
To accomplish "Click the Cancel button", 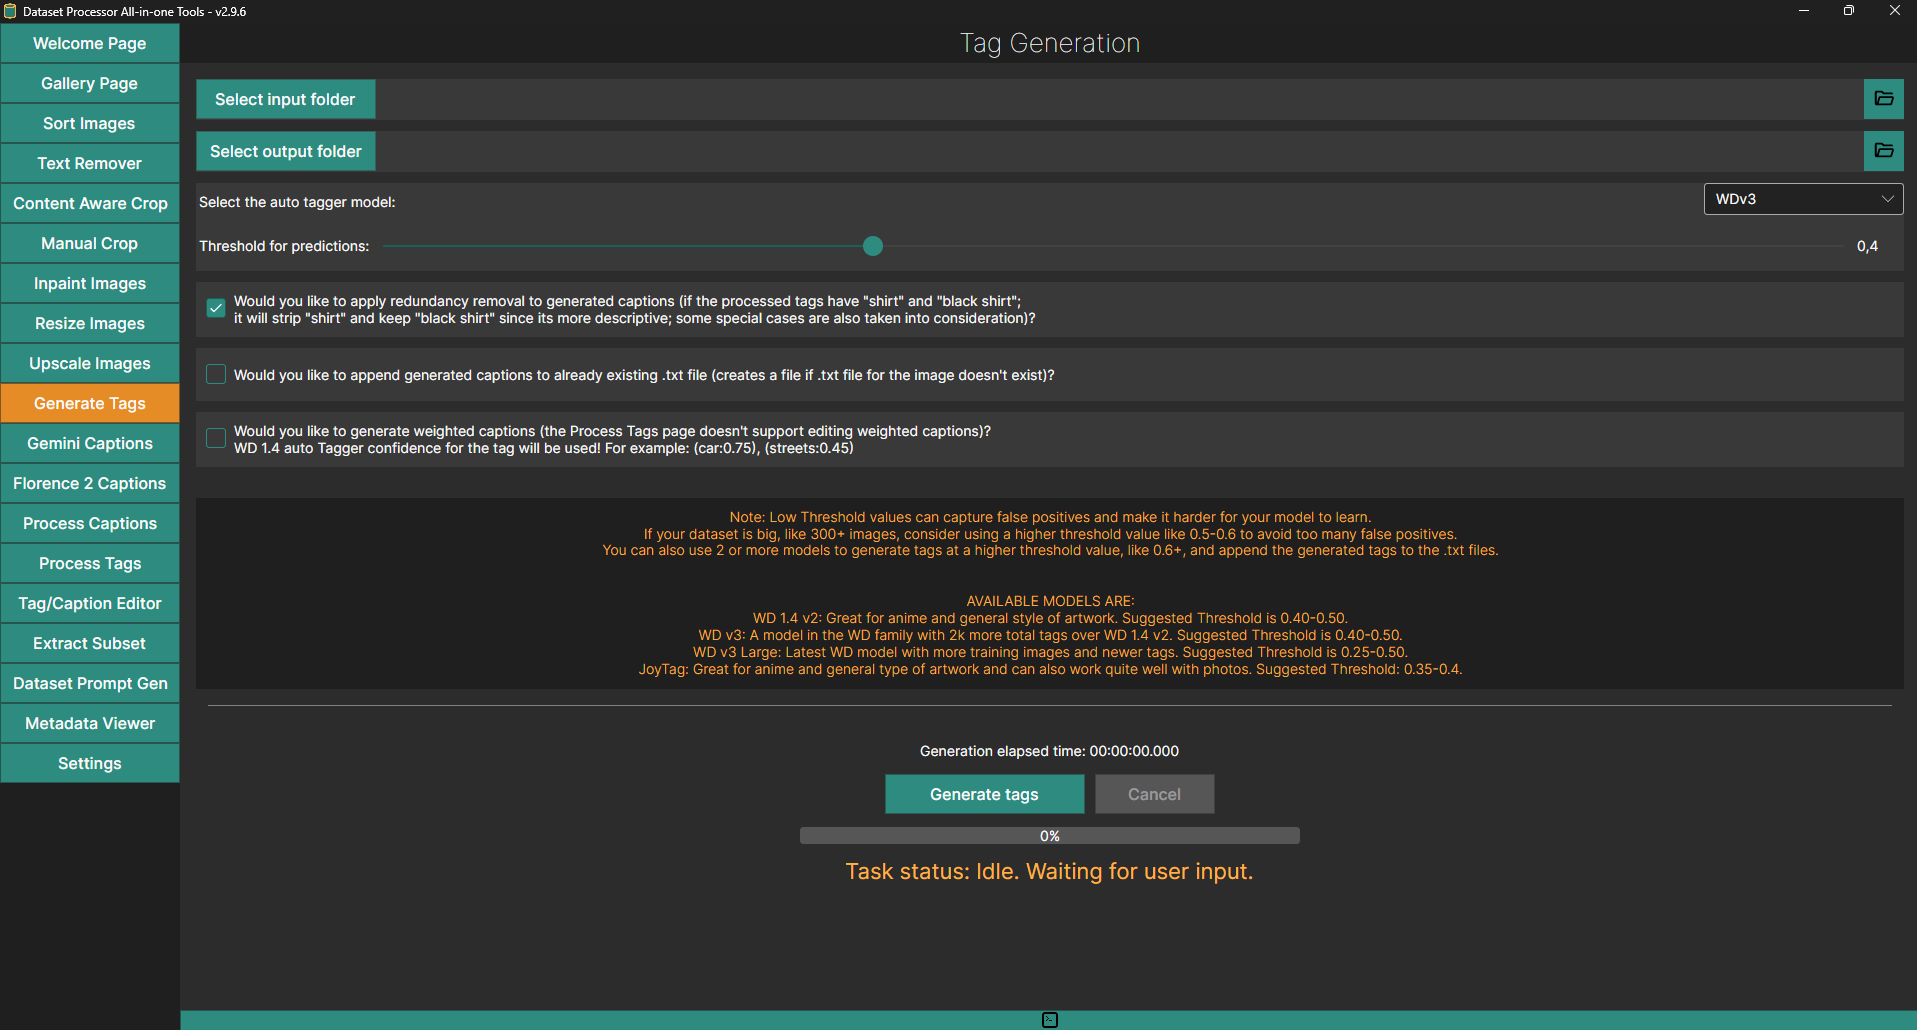I will (x=1154, y=794).
